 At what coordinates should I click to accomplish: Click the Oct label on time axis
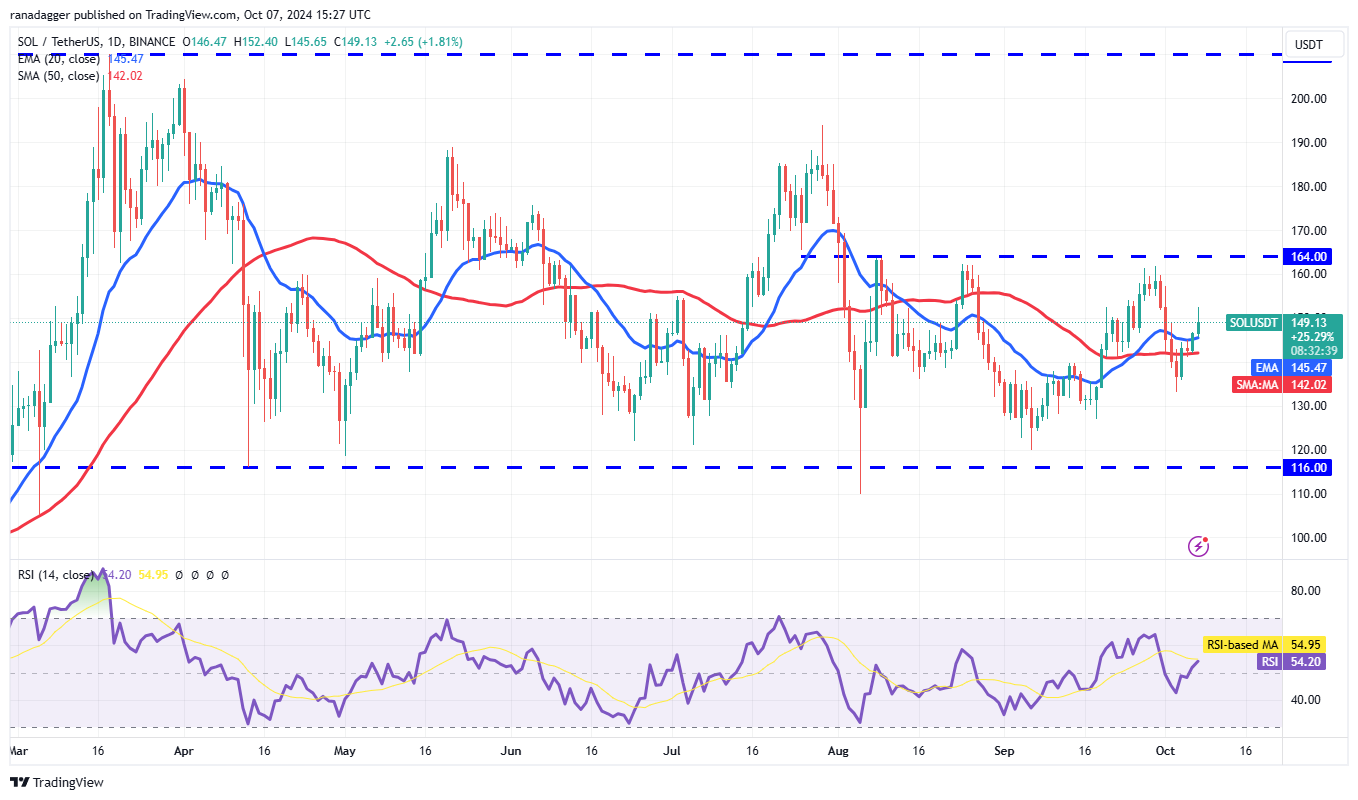pos(1166,750)
